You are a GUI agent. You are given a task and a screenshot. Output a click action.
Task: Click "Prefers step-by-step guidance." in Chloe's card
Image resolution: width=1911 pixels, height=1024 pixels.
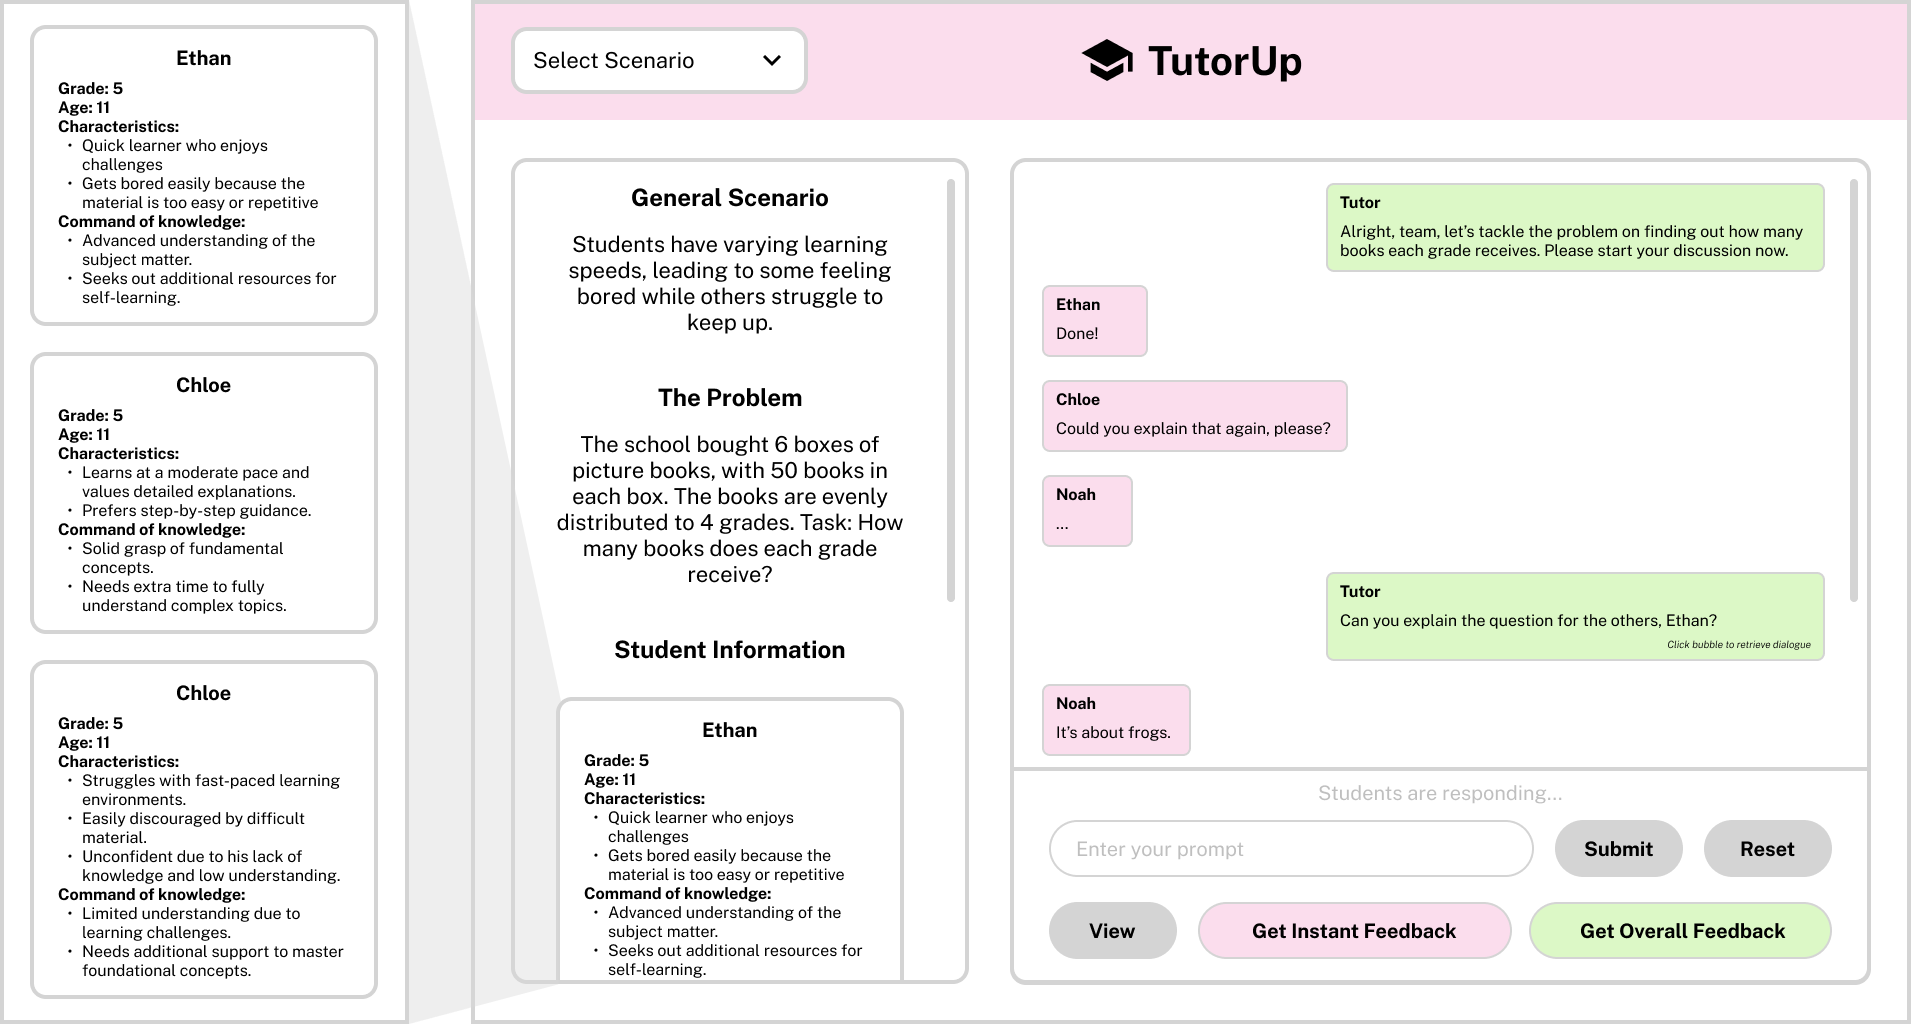coord(196,511)
